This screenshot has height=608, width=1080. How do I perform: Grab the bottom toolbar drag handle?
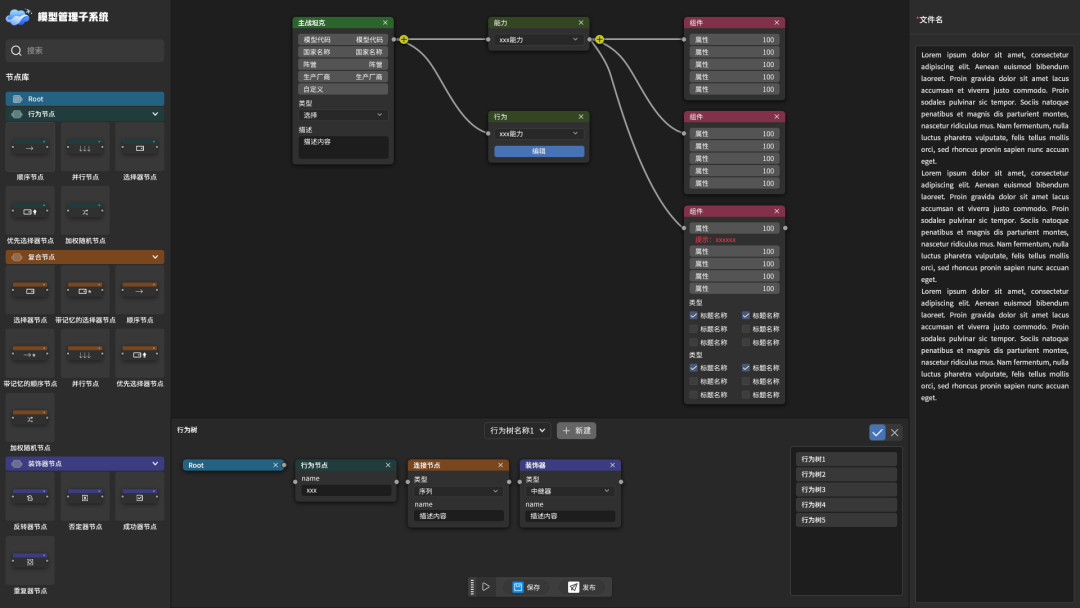click(472, 587)
